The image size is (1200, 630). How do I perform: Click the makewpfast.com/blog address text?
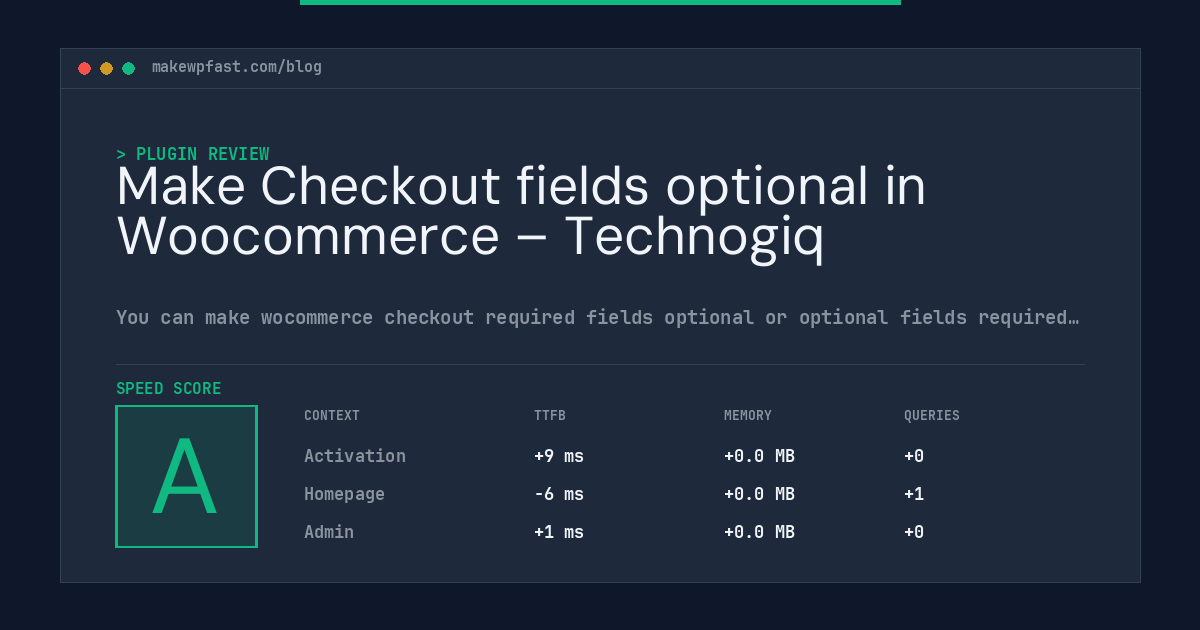(237, 67)
